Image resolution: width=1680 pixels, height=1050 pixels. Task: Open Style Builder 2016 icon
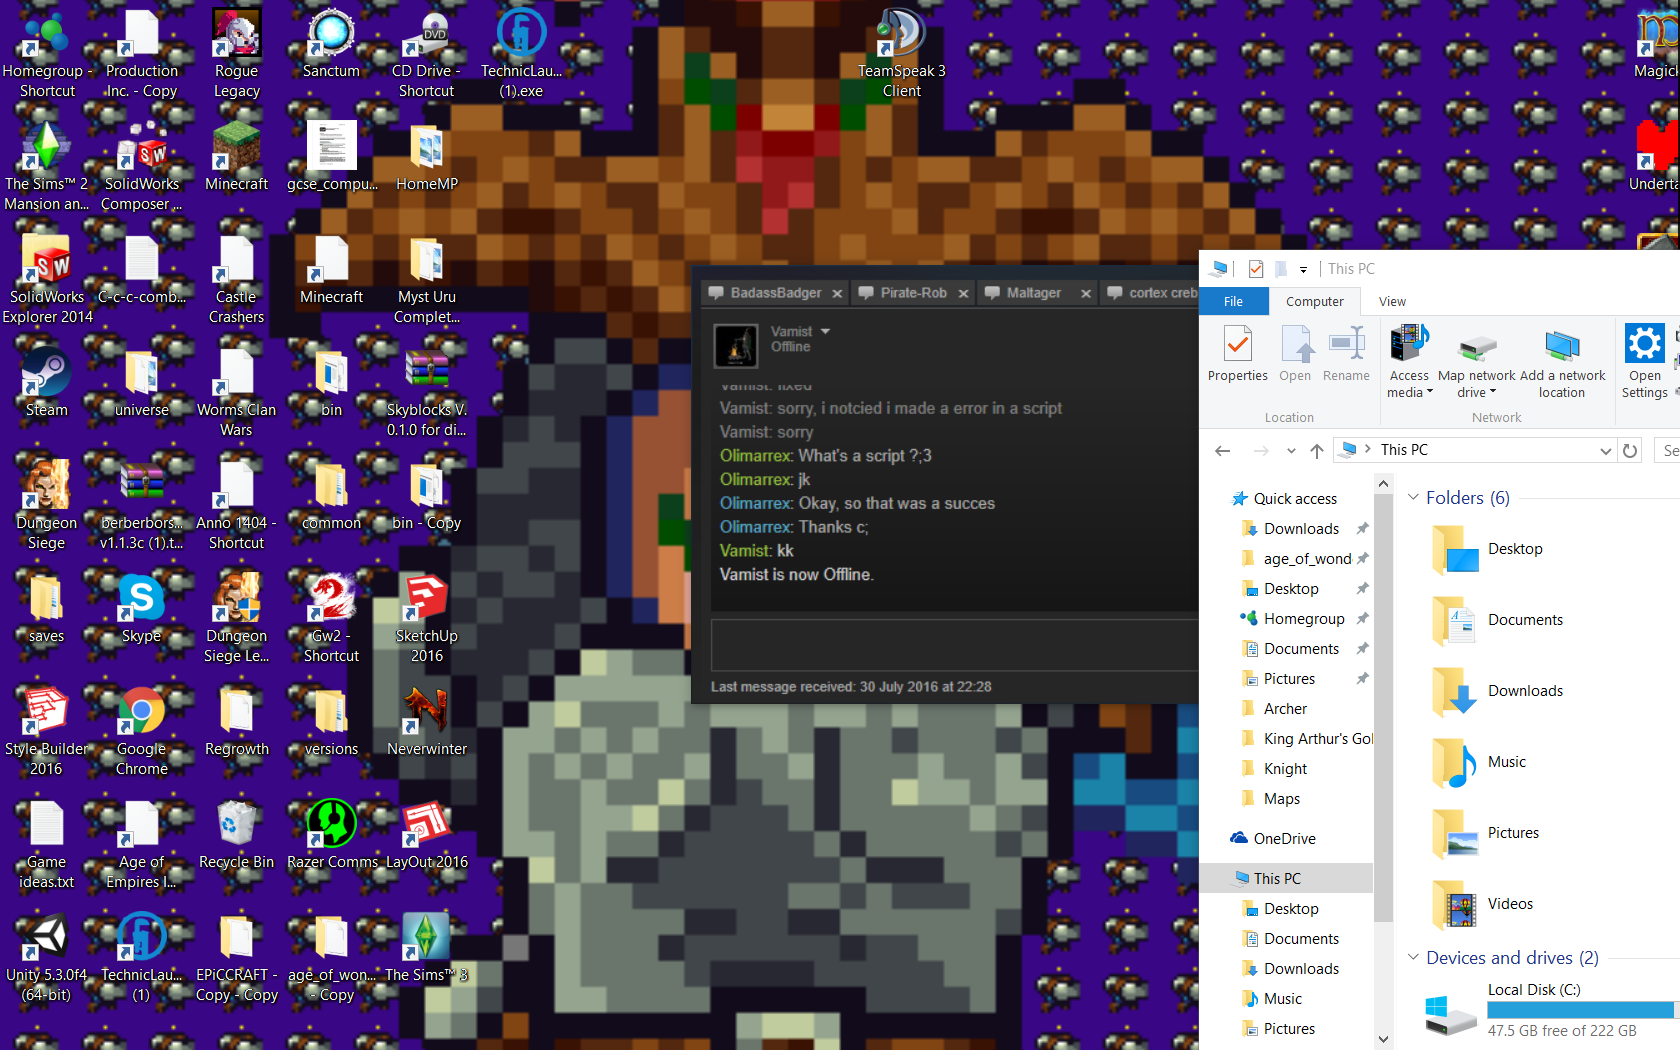46,732
